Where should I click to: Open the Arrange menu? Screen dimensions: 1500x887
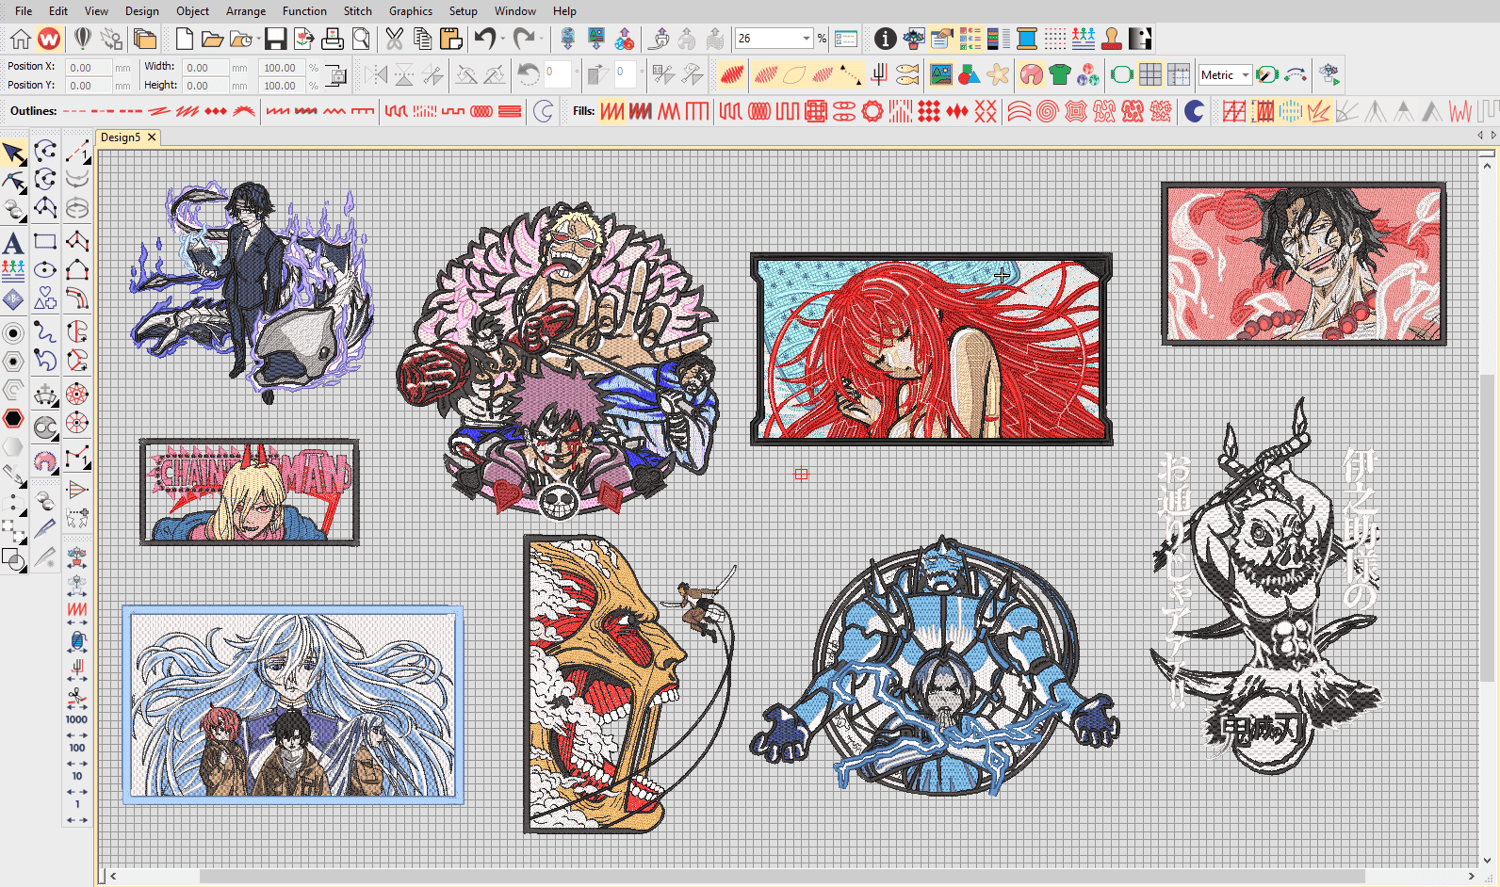tap(246, 11)
